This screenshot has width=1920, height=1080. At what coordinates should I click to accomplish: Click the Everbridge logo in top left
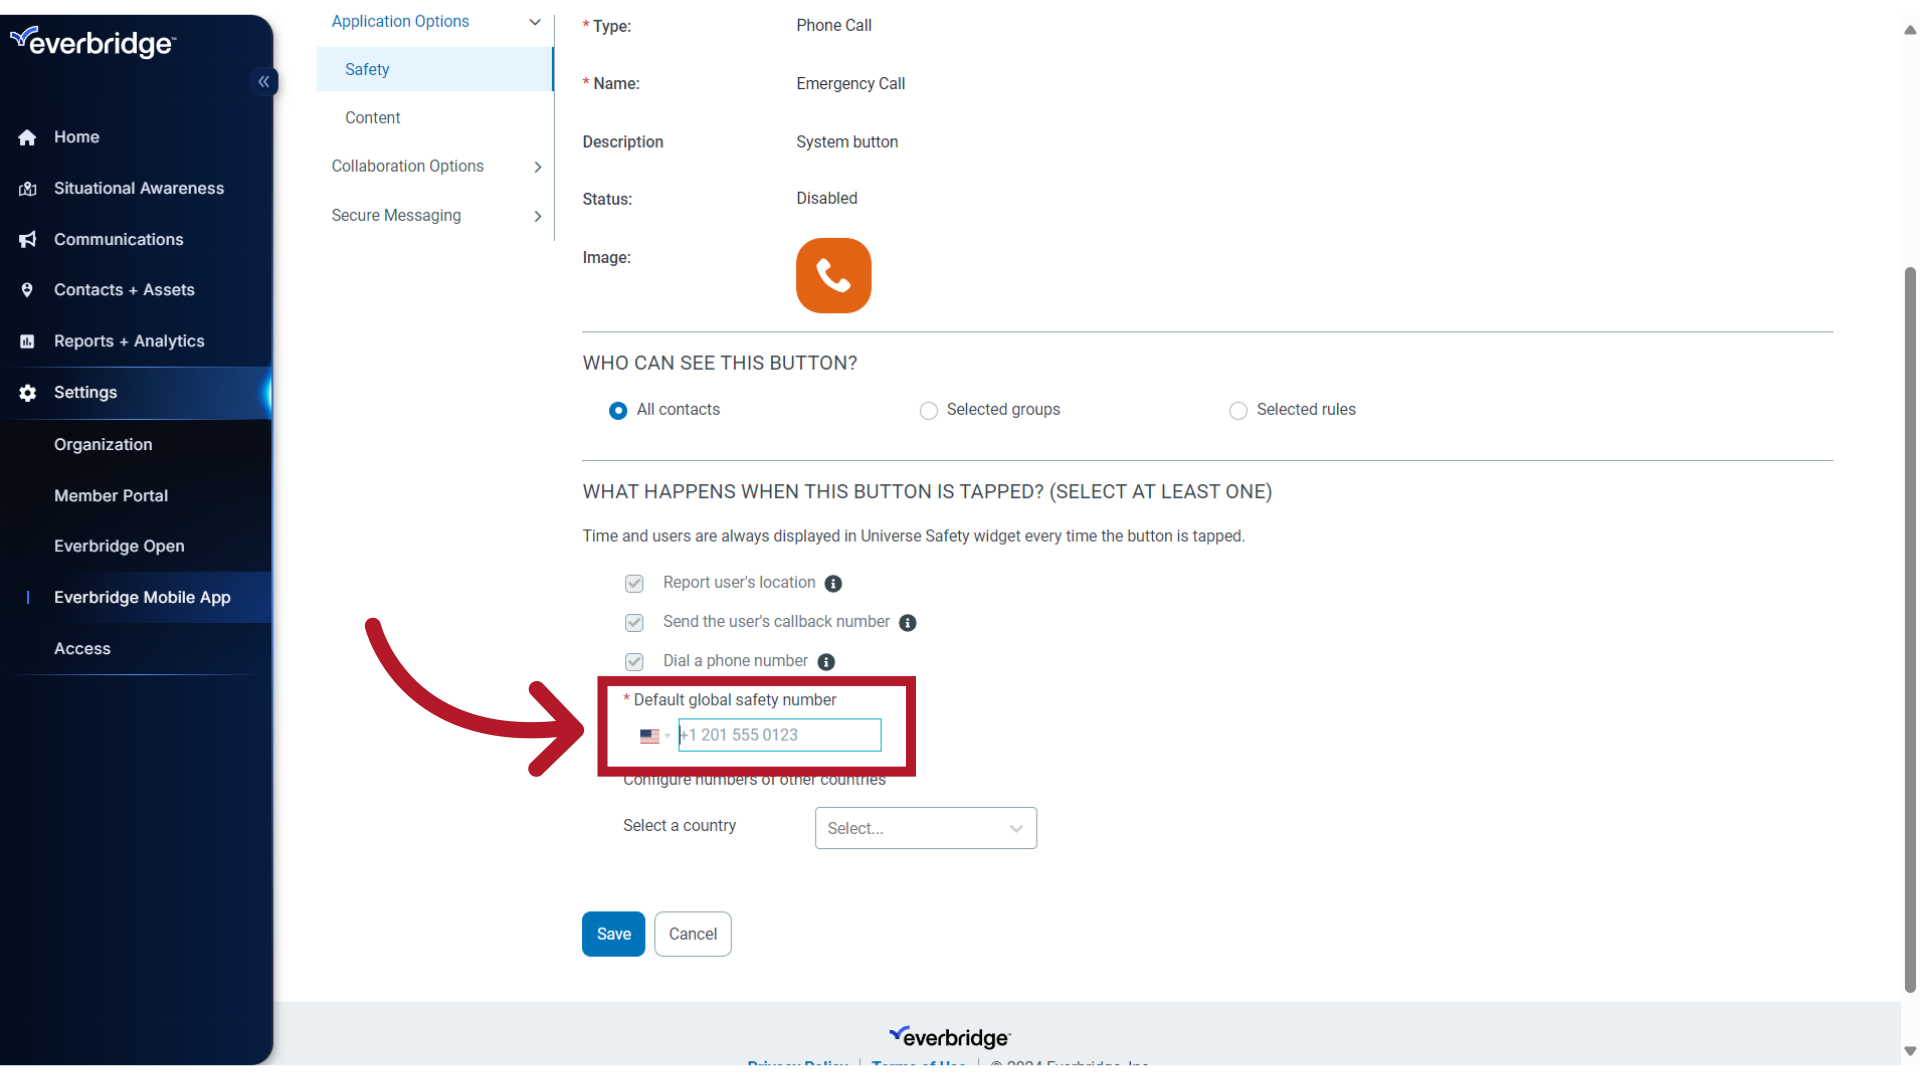coord(90,44)
